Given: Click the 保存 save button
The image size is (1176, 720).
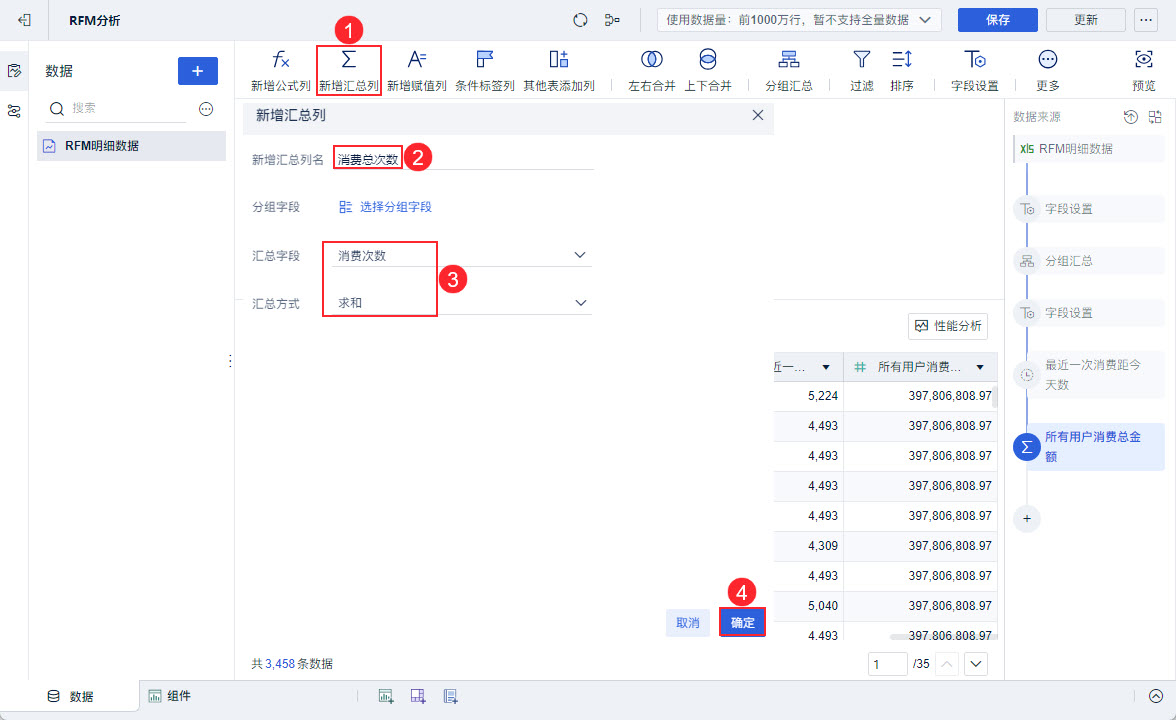Looking at the screenshot, I should pos(998,20).
